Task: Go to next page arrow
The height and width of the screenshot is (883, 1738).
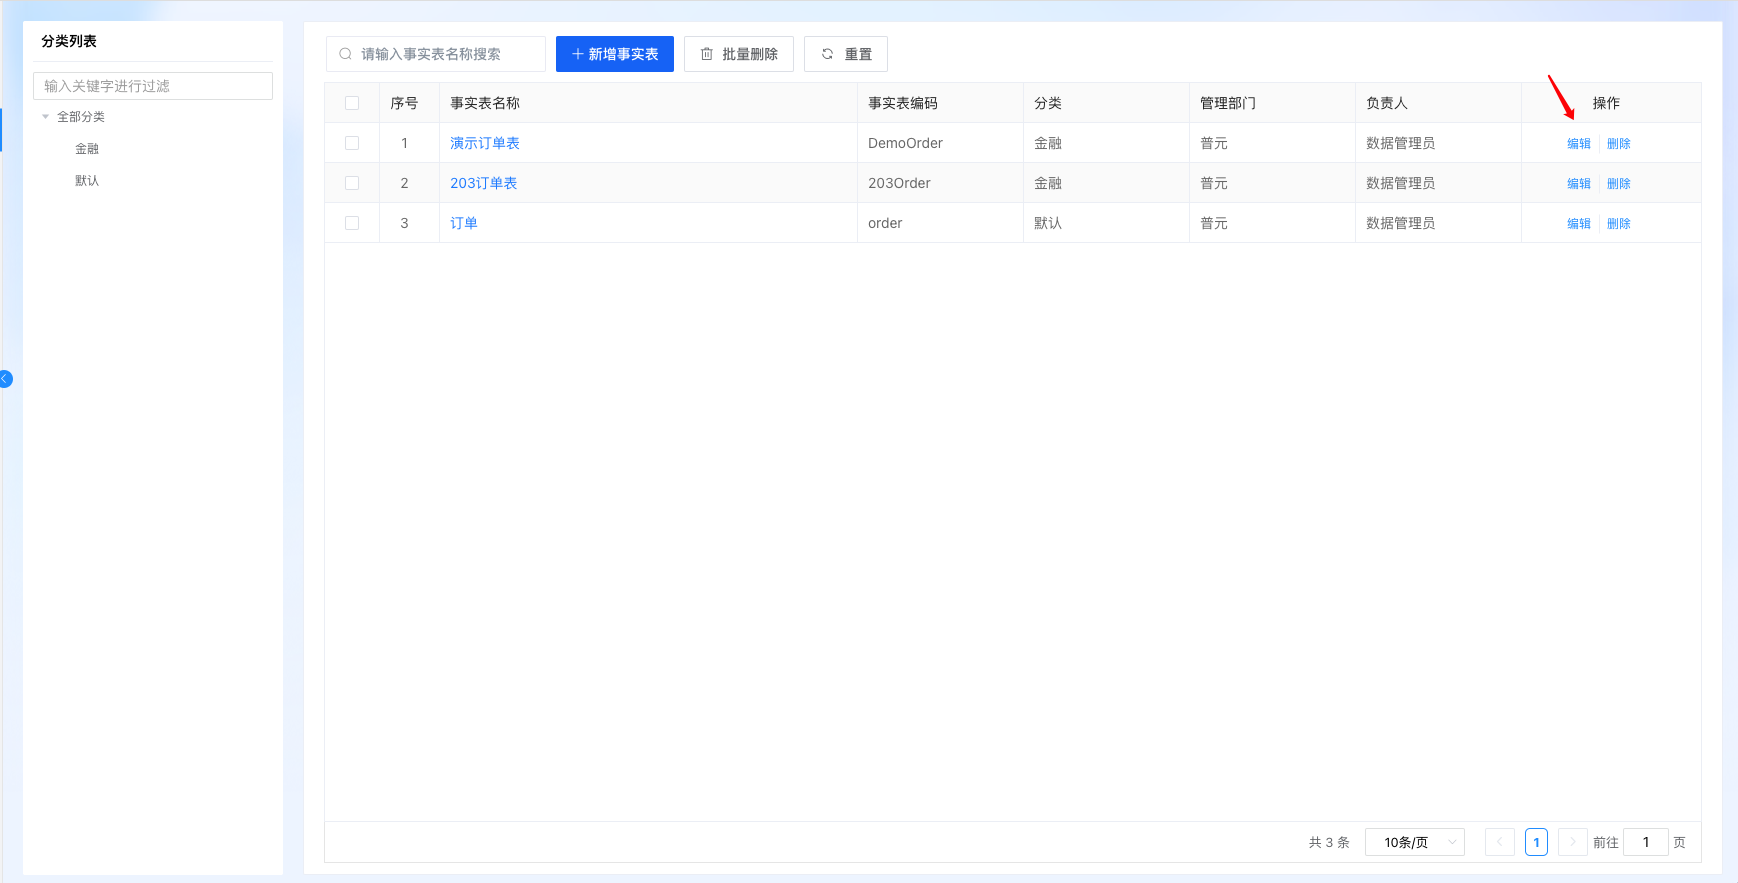Action: (x=1572, y=842)
